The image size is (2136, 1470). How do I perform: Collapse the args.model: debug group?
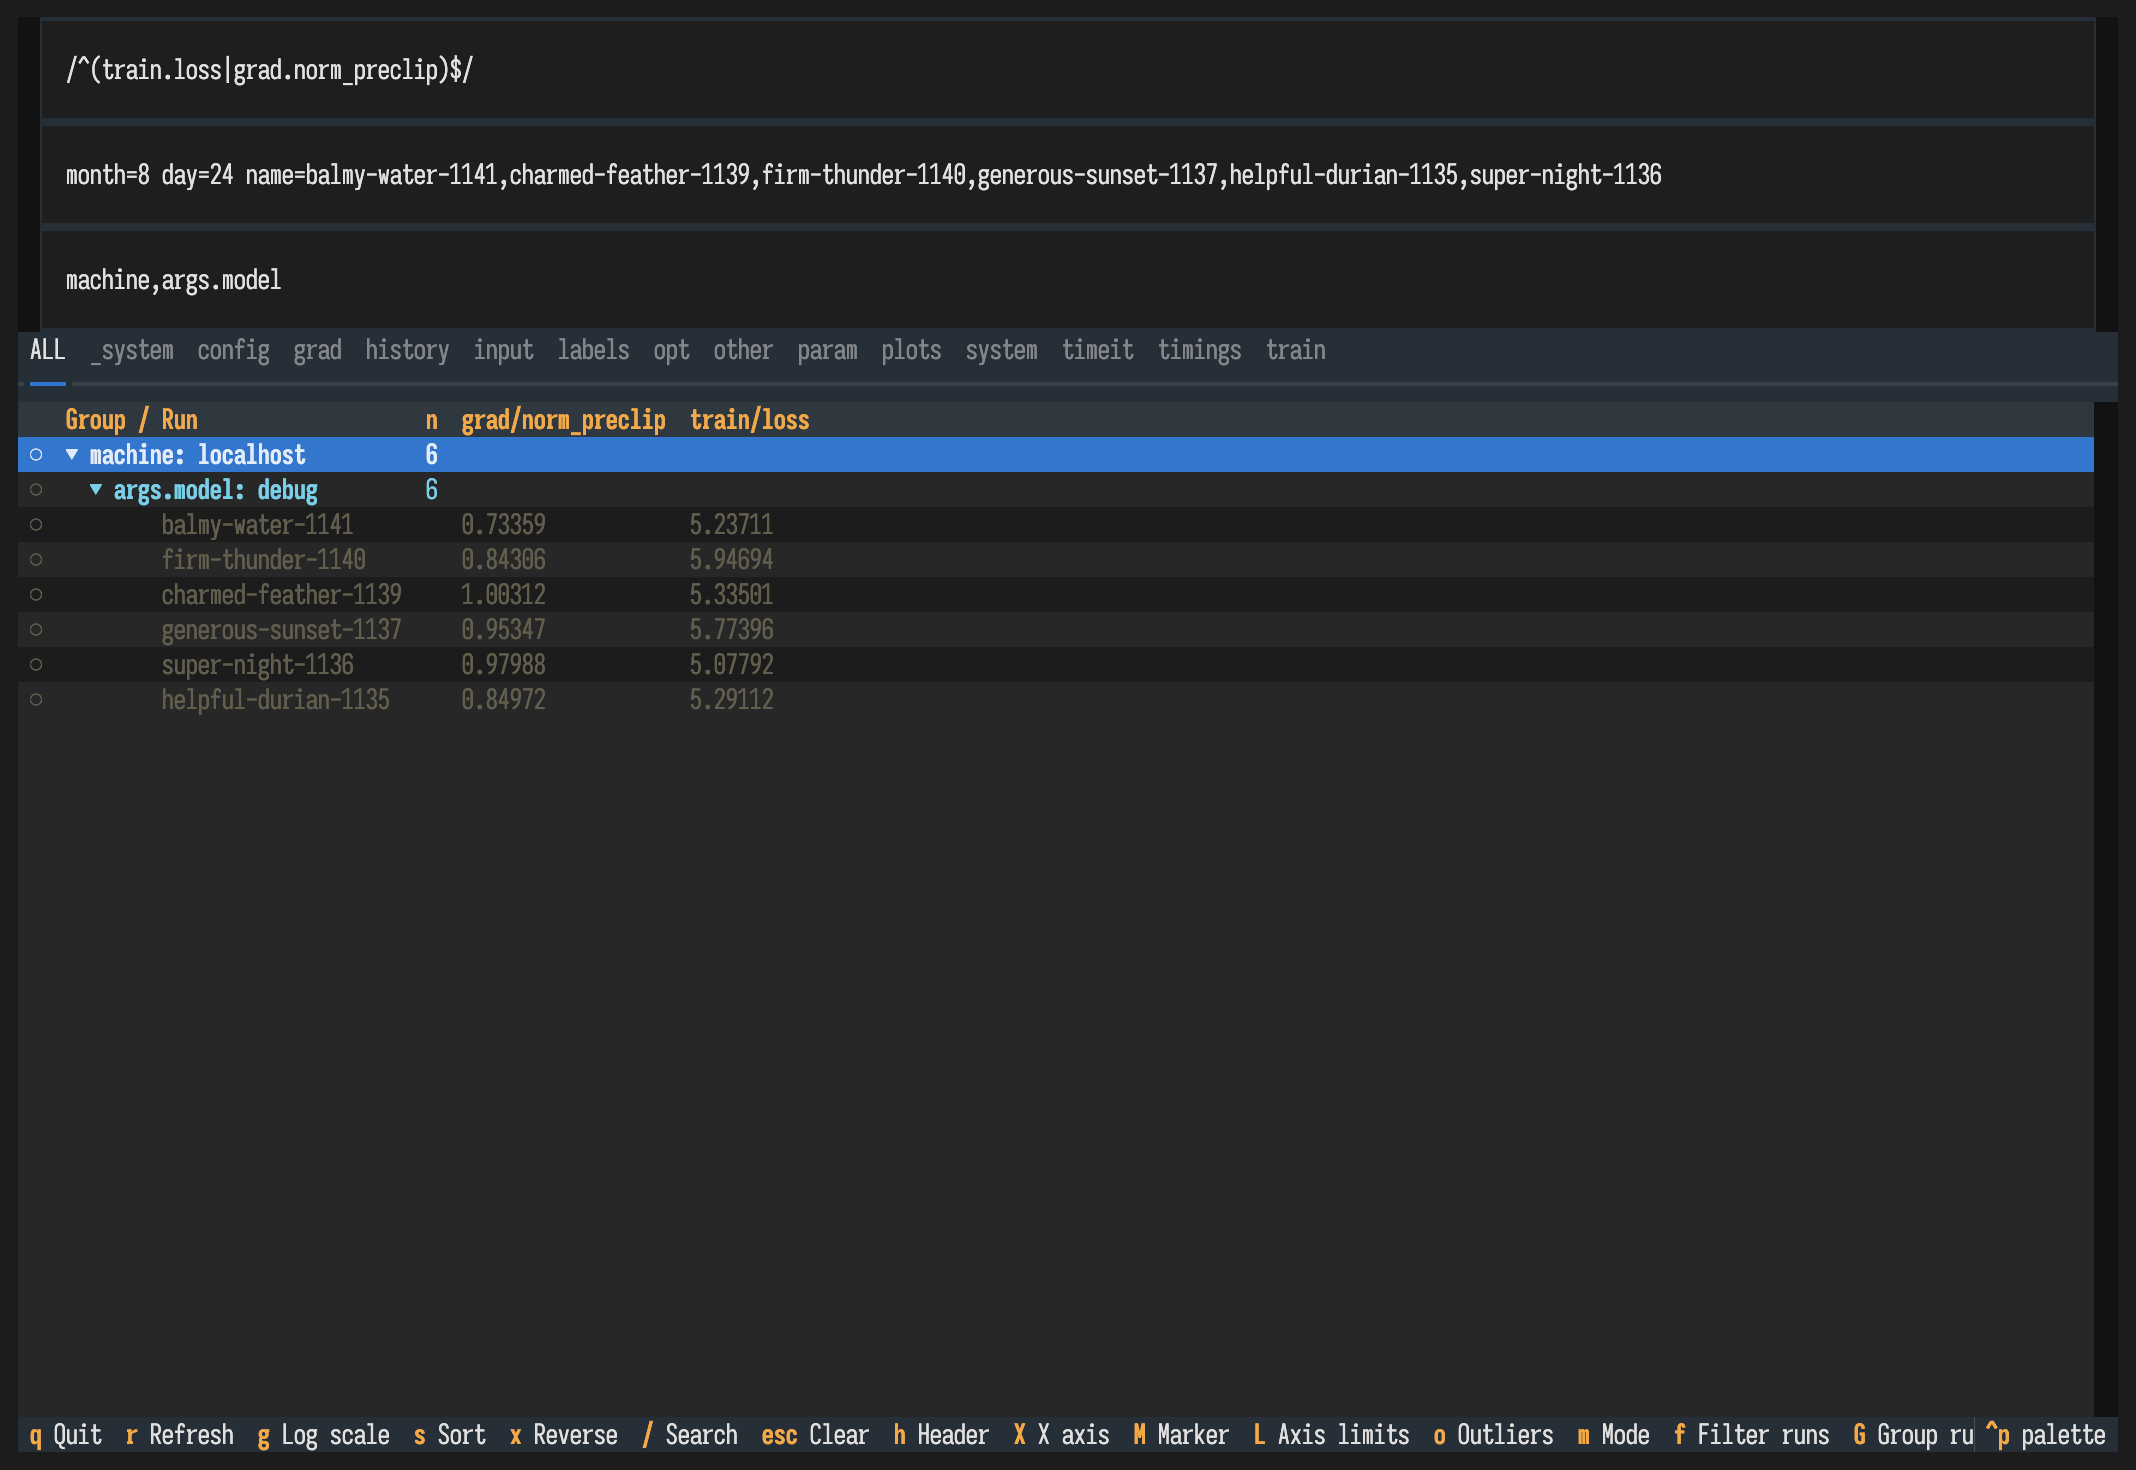96,490
